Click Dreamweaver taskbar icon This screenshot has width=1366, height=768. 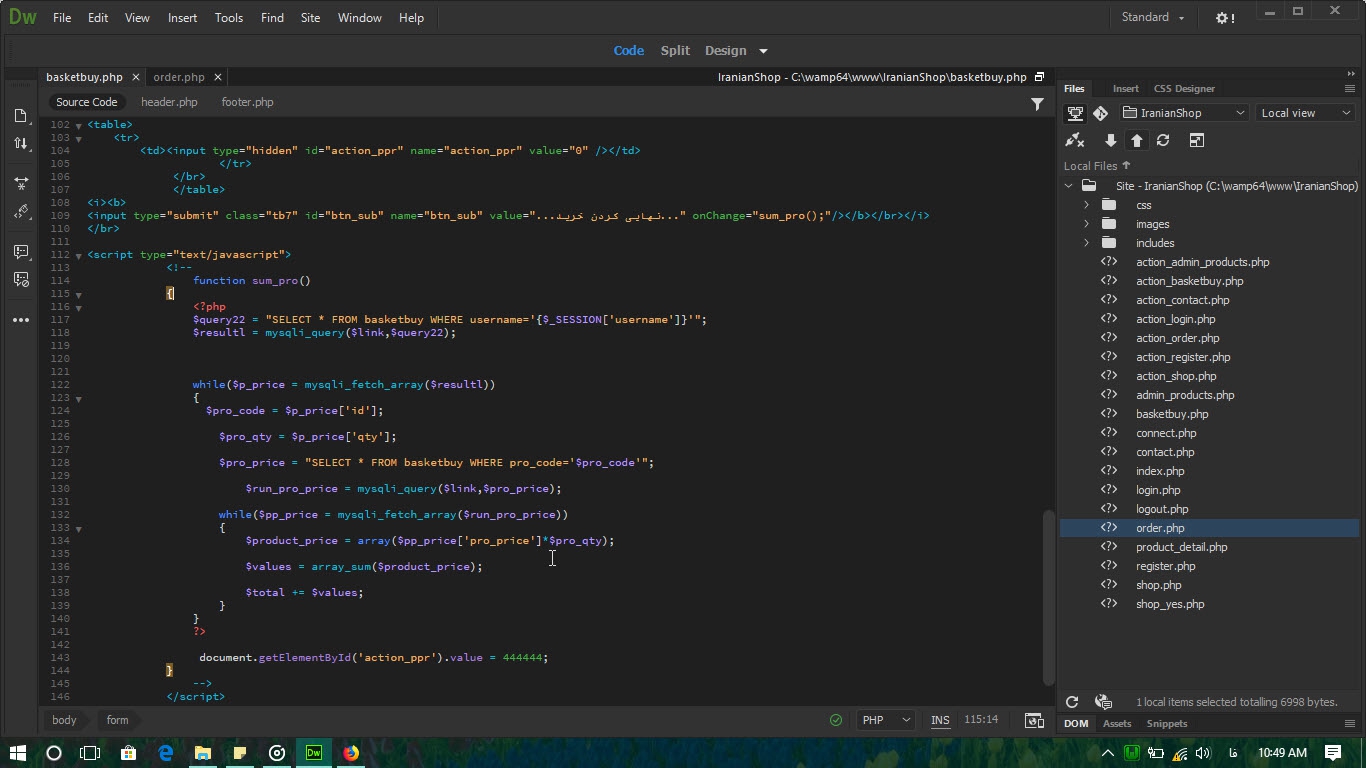314,753
